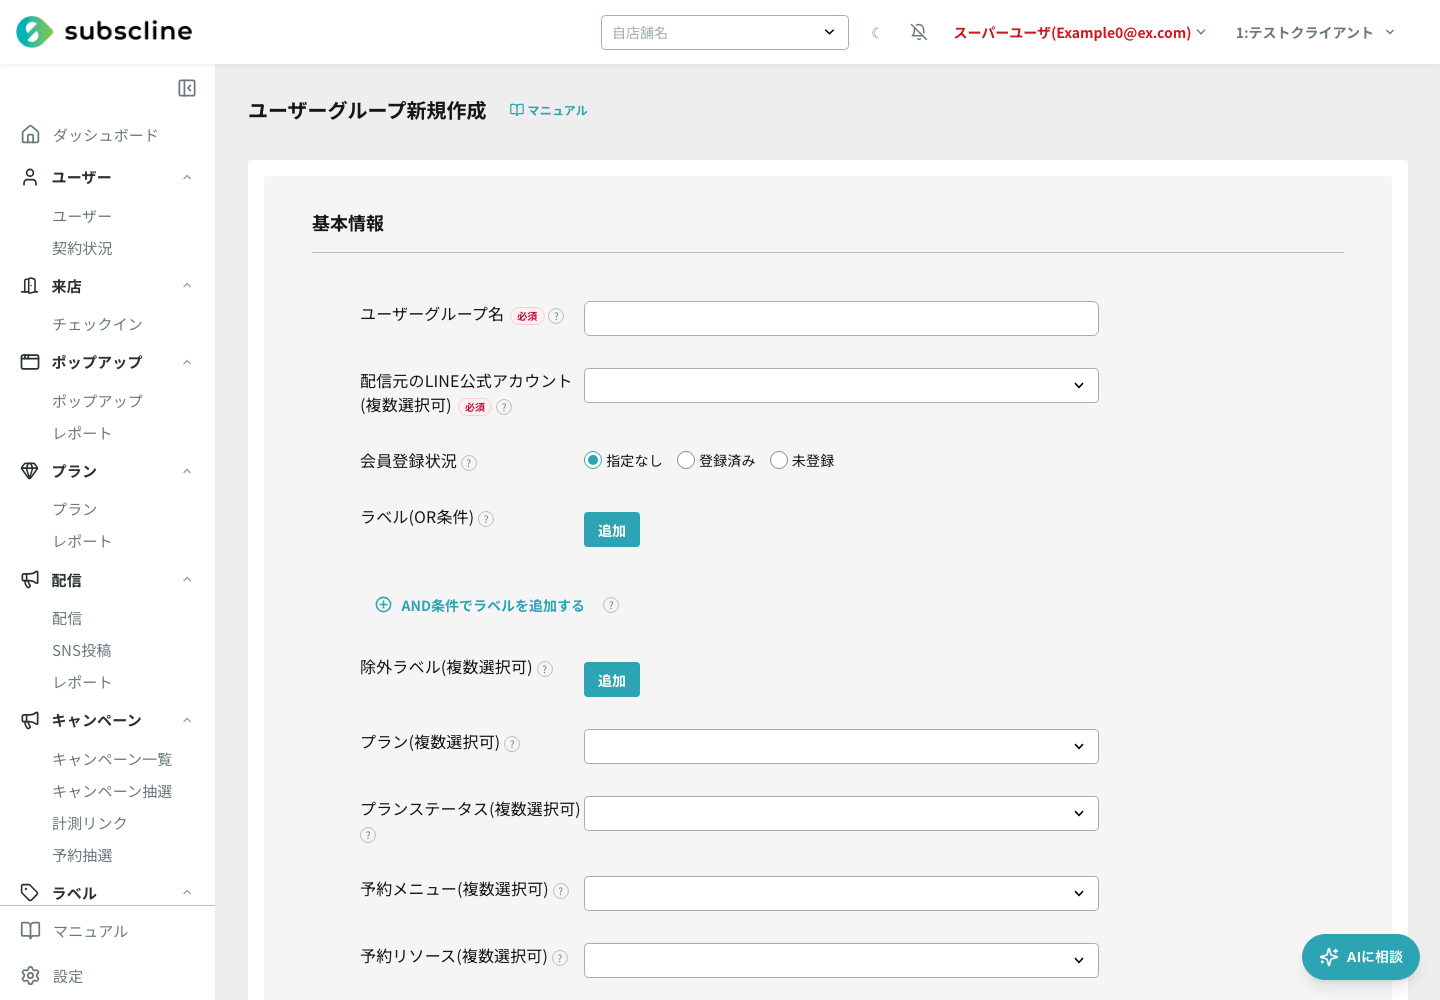Screen dimensions: 1440x1000
Task: Open 計測リンク in the sidebar
Action: point(90,823)
